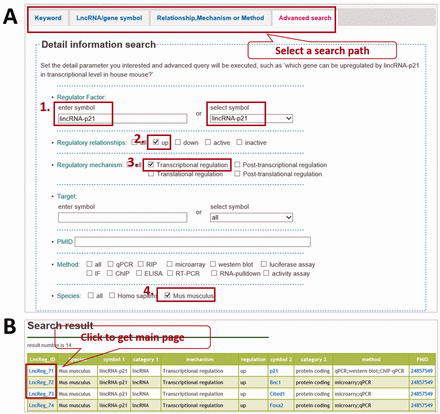Open the LncReg_72 record link
The width and height of the screenshot is (440, 414).
point(41,382)
